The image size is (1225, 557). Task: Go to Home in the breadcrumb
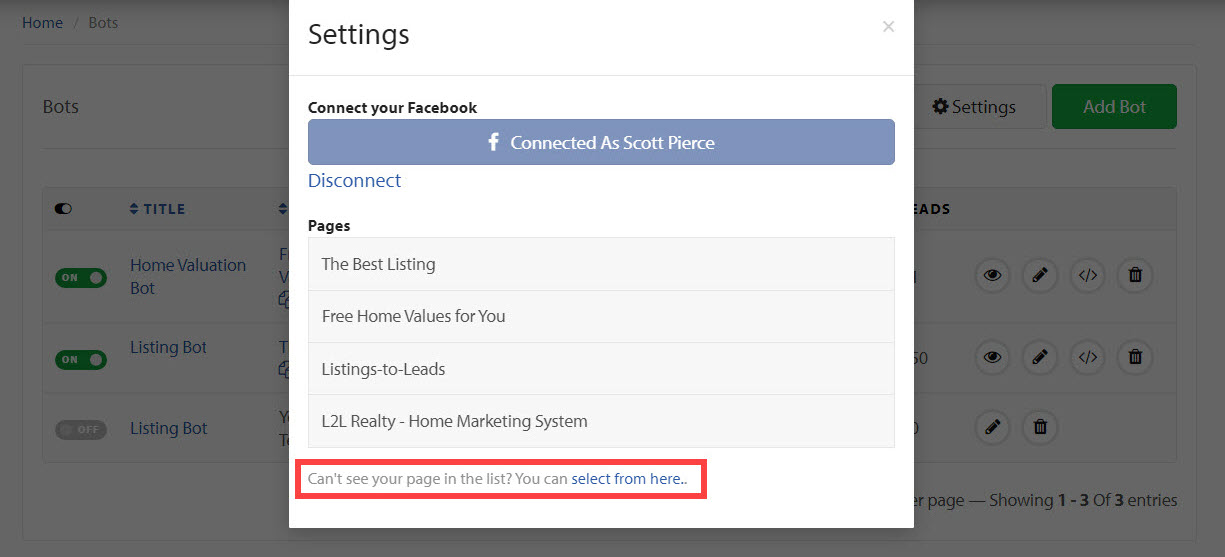(x=42, y=22)
